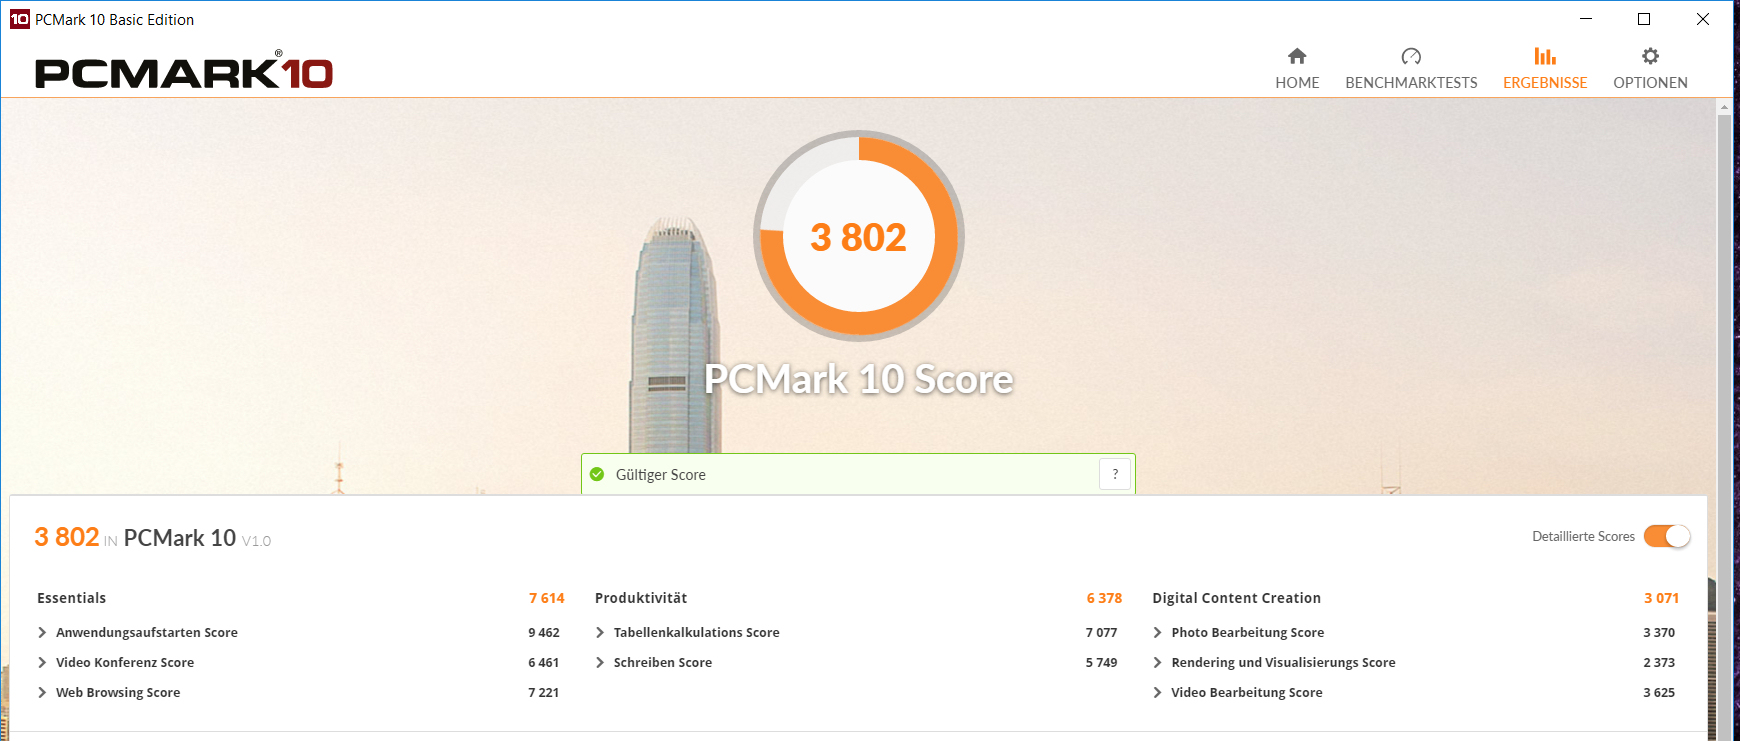Expand Schreiben Score row
Viewport: 1740px width, 741px height.
point(600,662)
